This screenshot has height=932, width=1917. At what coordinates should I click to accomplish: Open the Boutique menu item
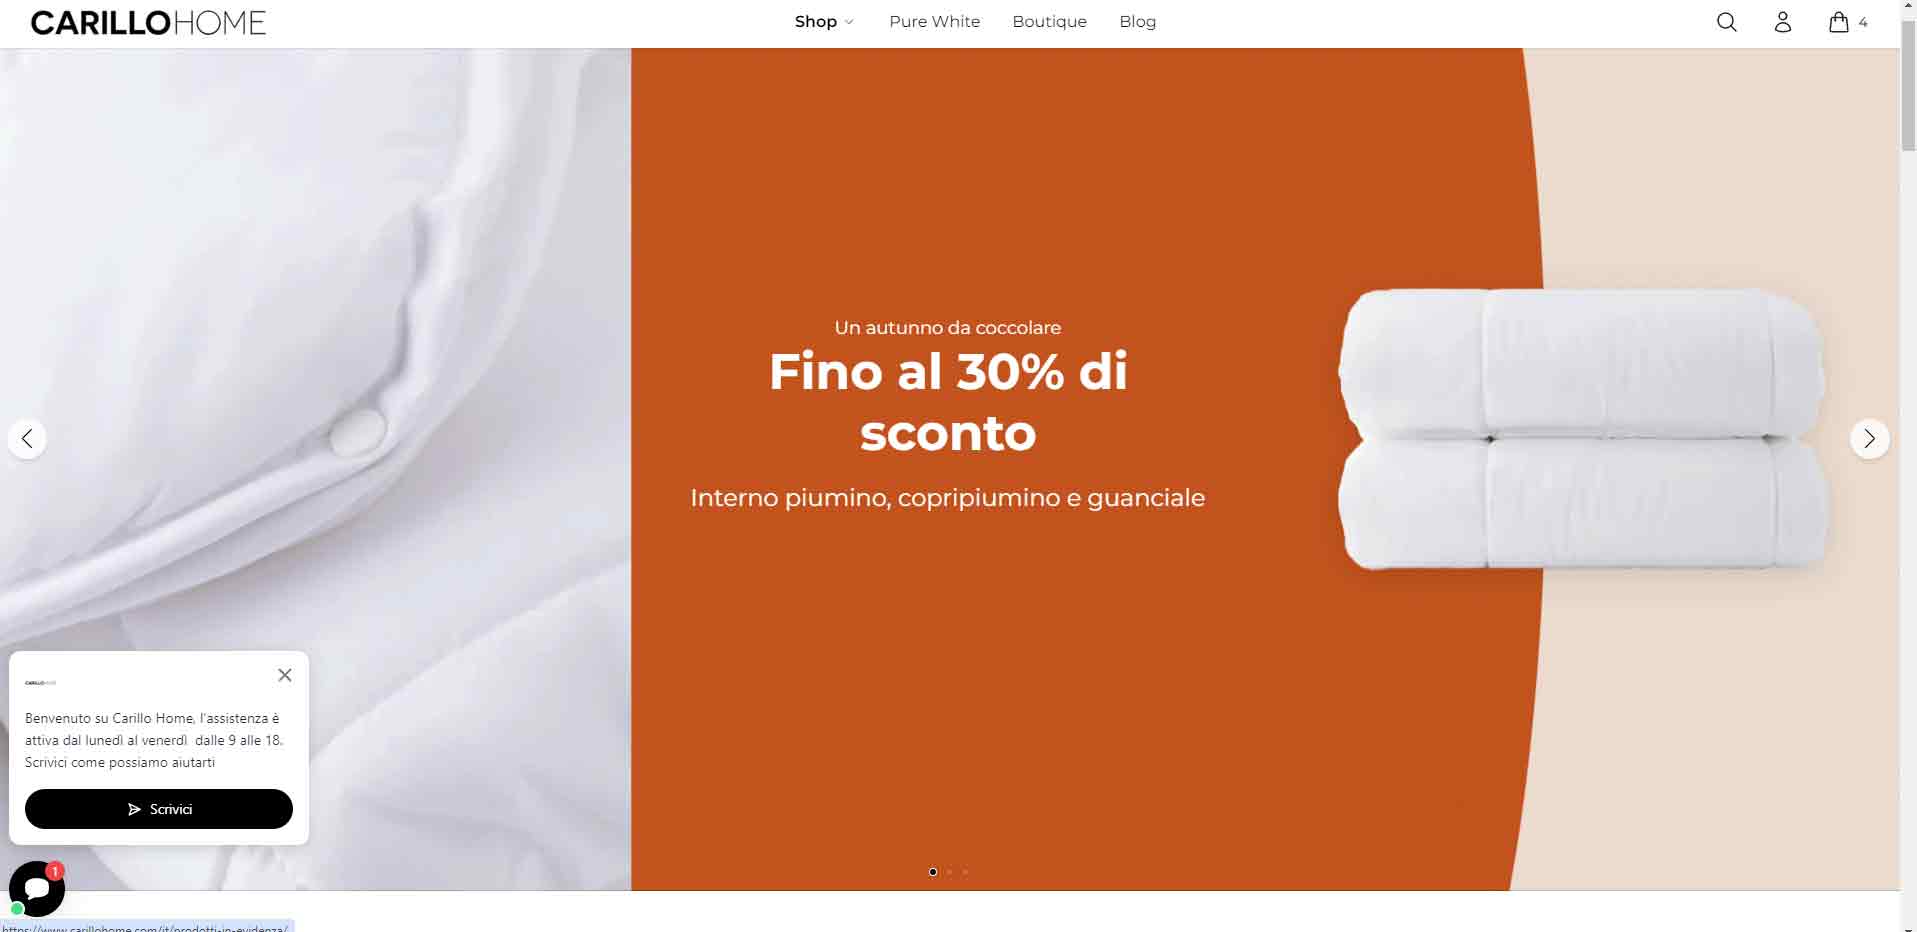point(1049,22)
